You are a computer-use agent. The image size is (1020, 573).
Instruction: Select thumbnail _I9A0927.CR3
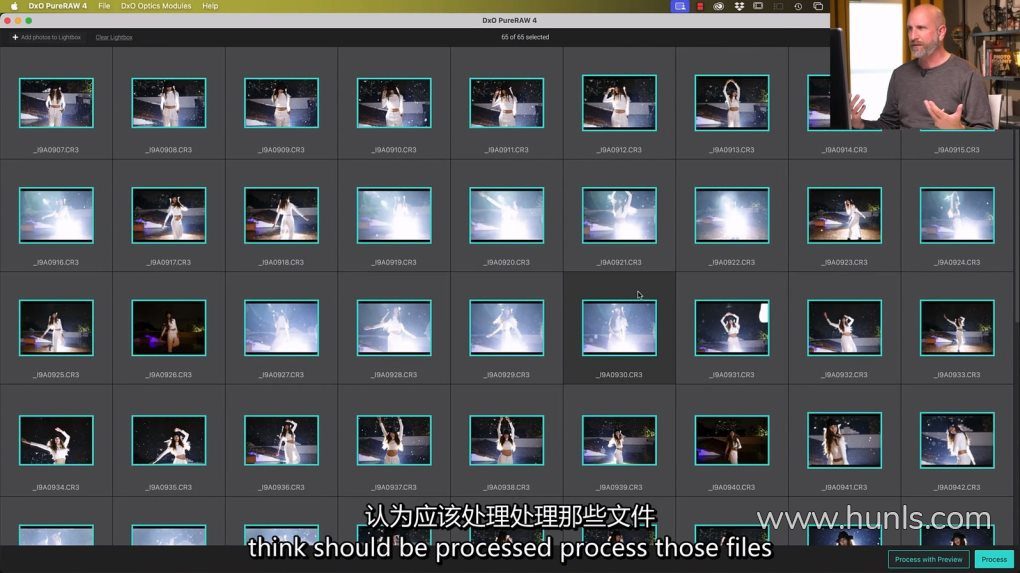tap(281, 328)
